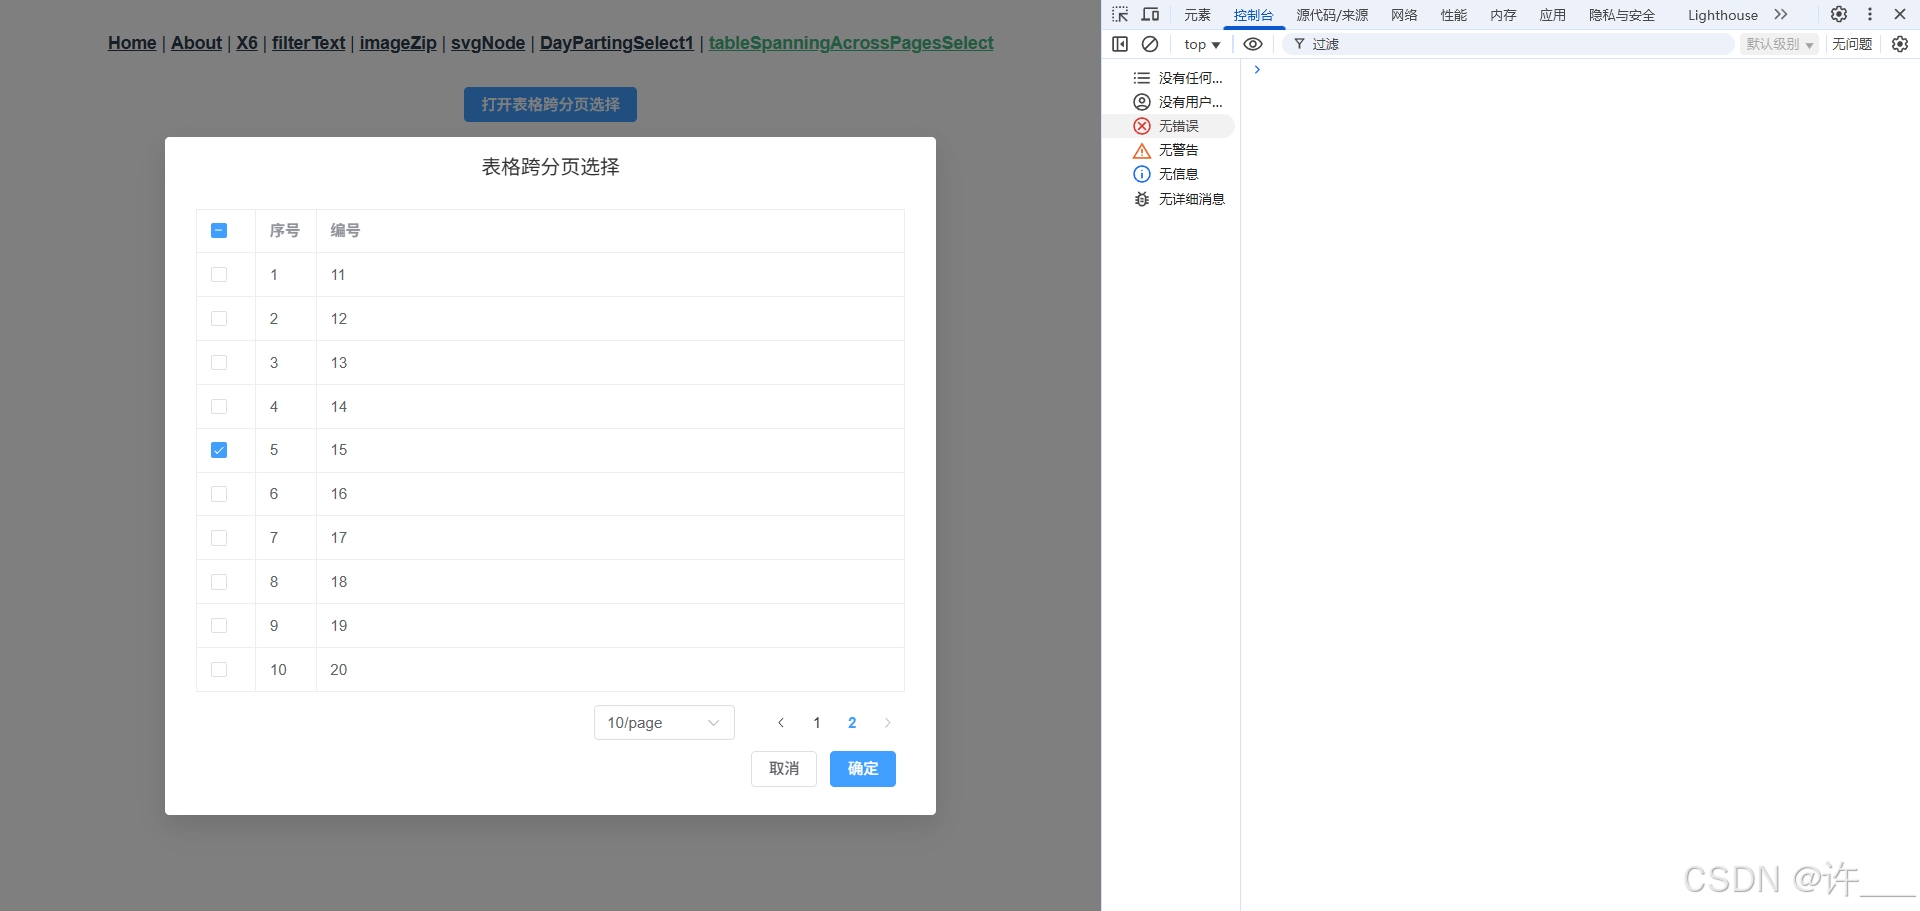Open the DayPartingSelect1 link
Screen dimensions: 1920x911
coord(617,43)
